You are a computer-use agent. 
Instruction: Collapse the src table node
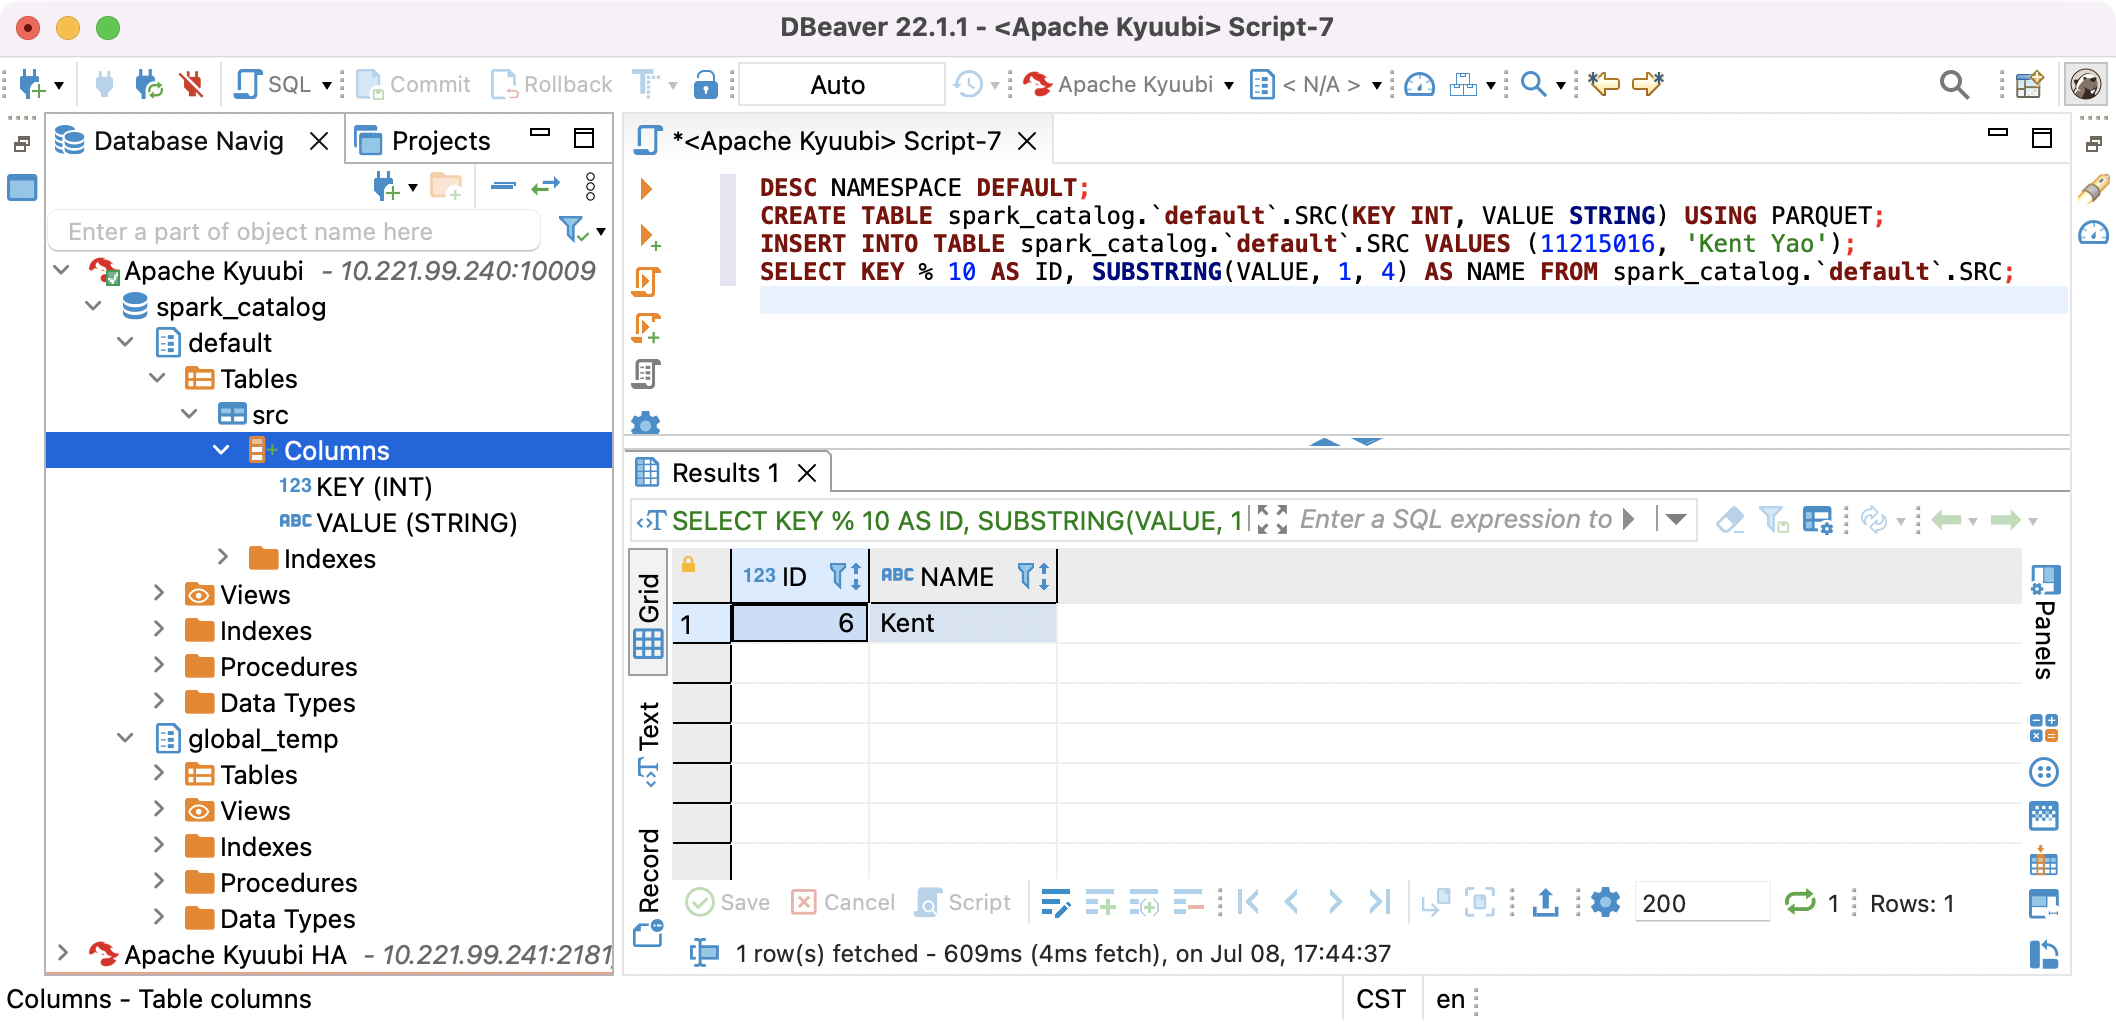190,414
